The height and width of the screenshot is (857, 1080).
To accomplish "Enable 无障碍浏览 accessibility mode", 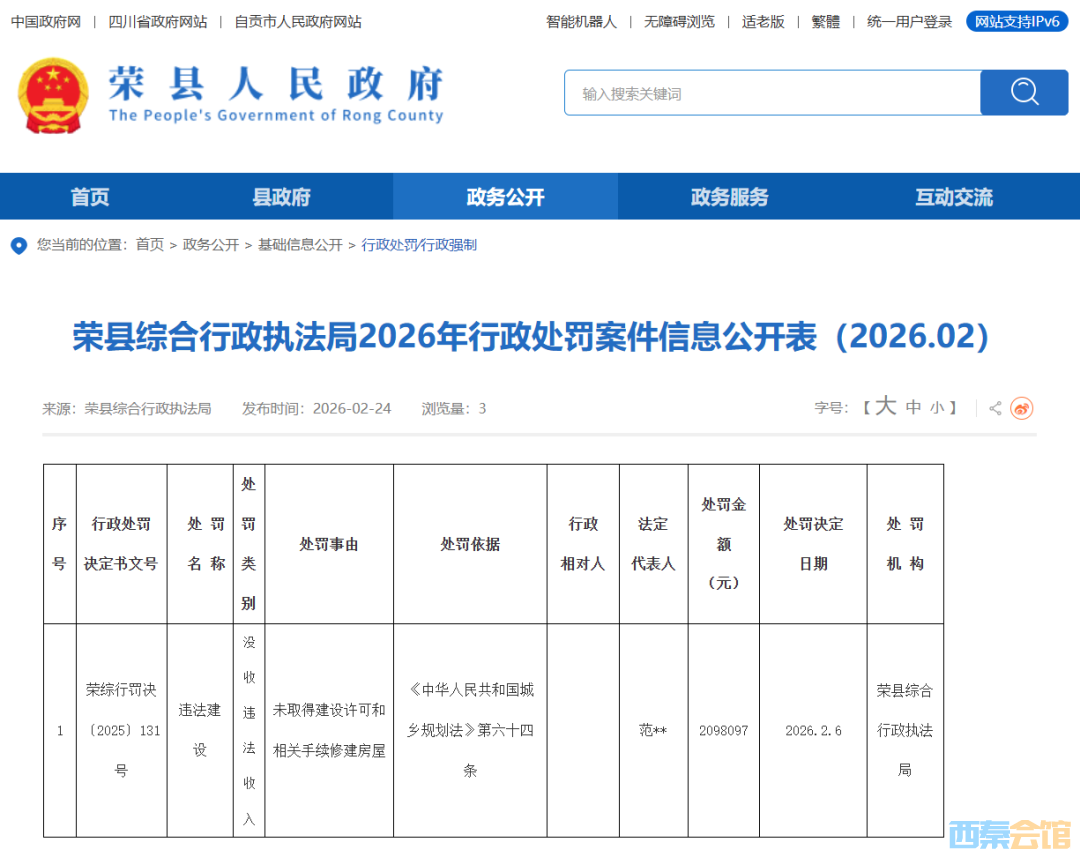I will [679, 21].
